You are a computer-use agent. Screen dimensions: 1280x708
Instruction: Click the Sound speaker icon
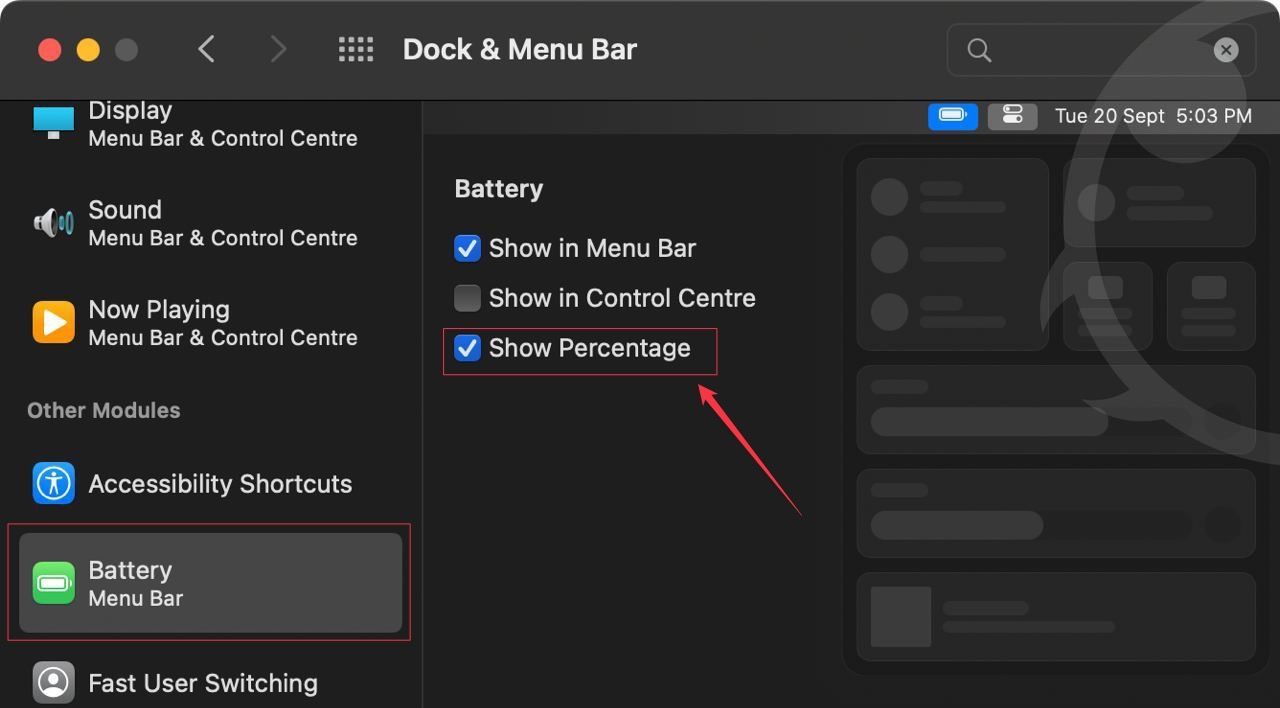pyautogui.click(x=53, y=223)
